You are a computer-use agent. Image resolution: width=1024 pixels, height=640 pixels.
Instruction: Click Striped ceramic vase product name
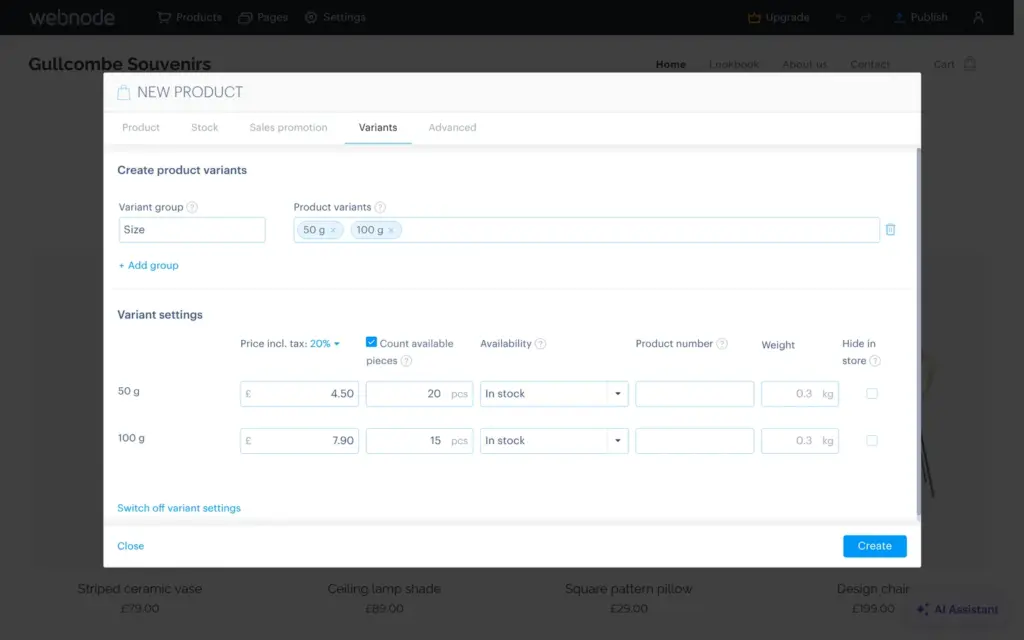pyautogui.click(x=140, y=588)
